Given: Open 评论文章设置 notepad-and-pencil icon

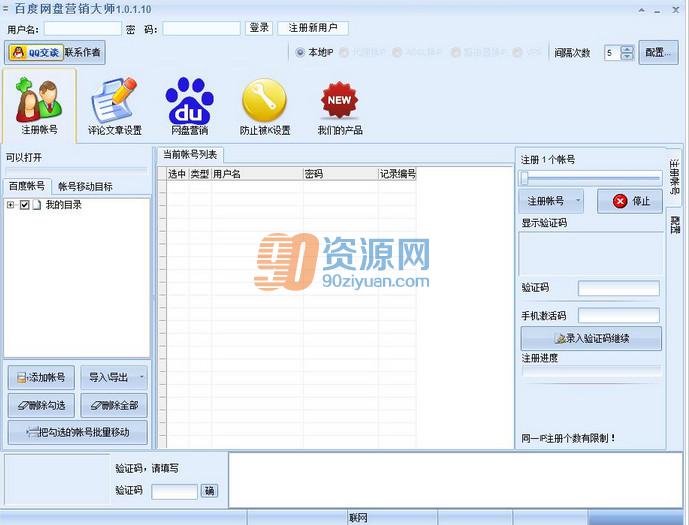Looking at the screenshot, I should pyautogui.click(x=115, y=106).
